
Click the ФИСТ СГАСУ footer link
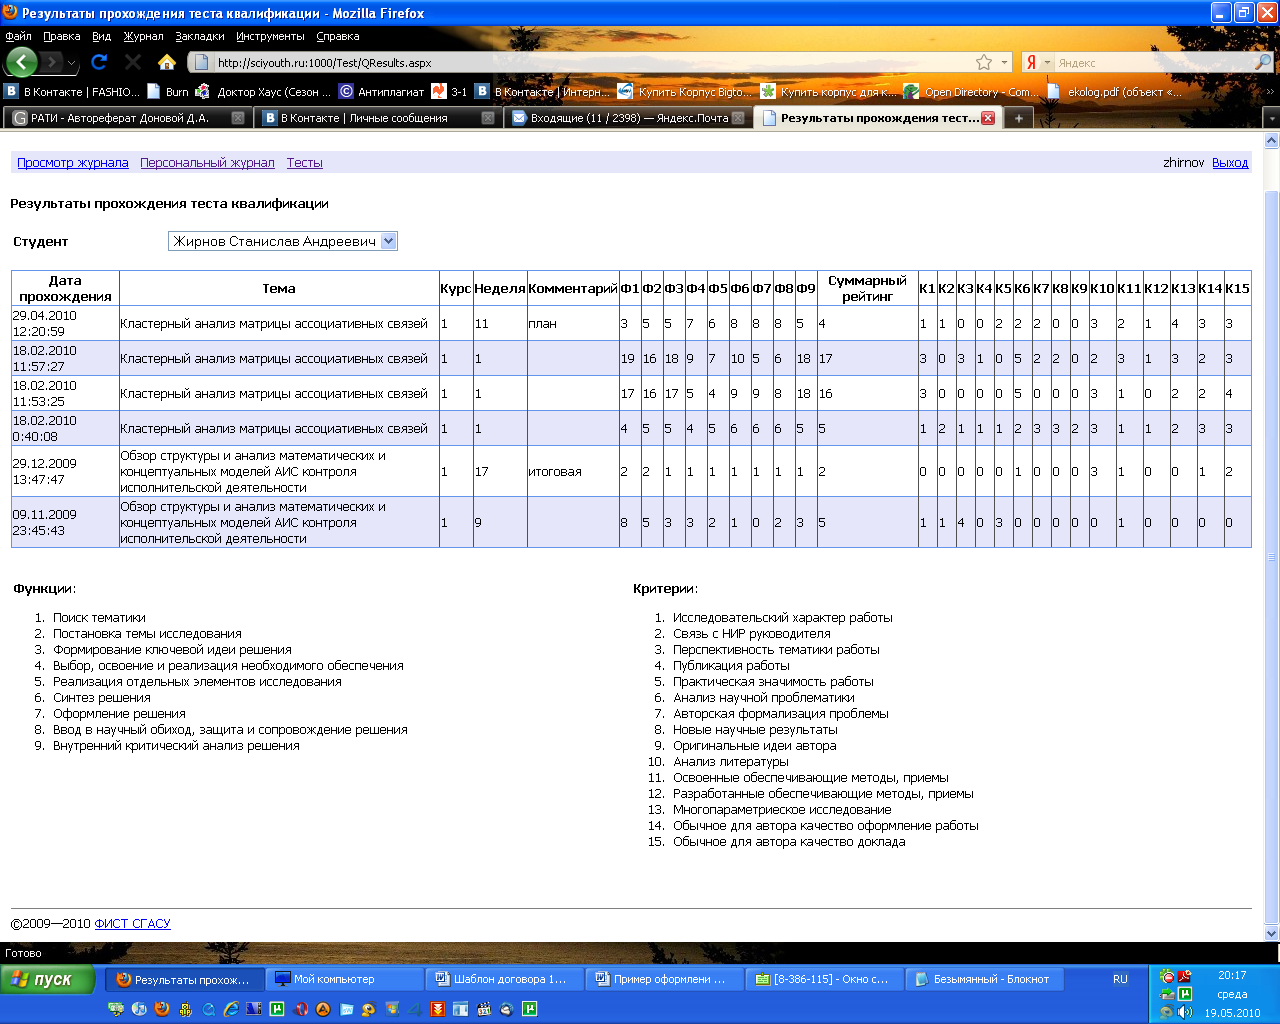[132, 924]
